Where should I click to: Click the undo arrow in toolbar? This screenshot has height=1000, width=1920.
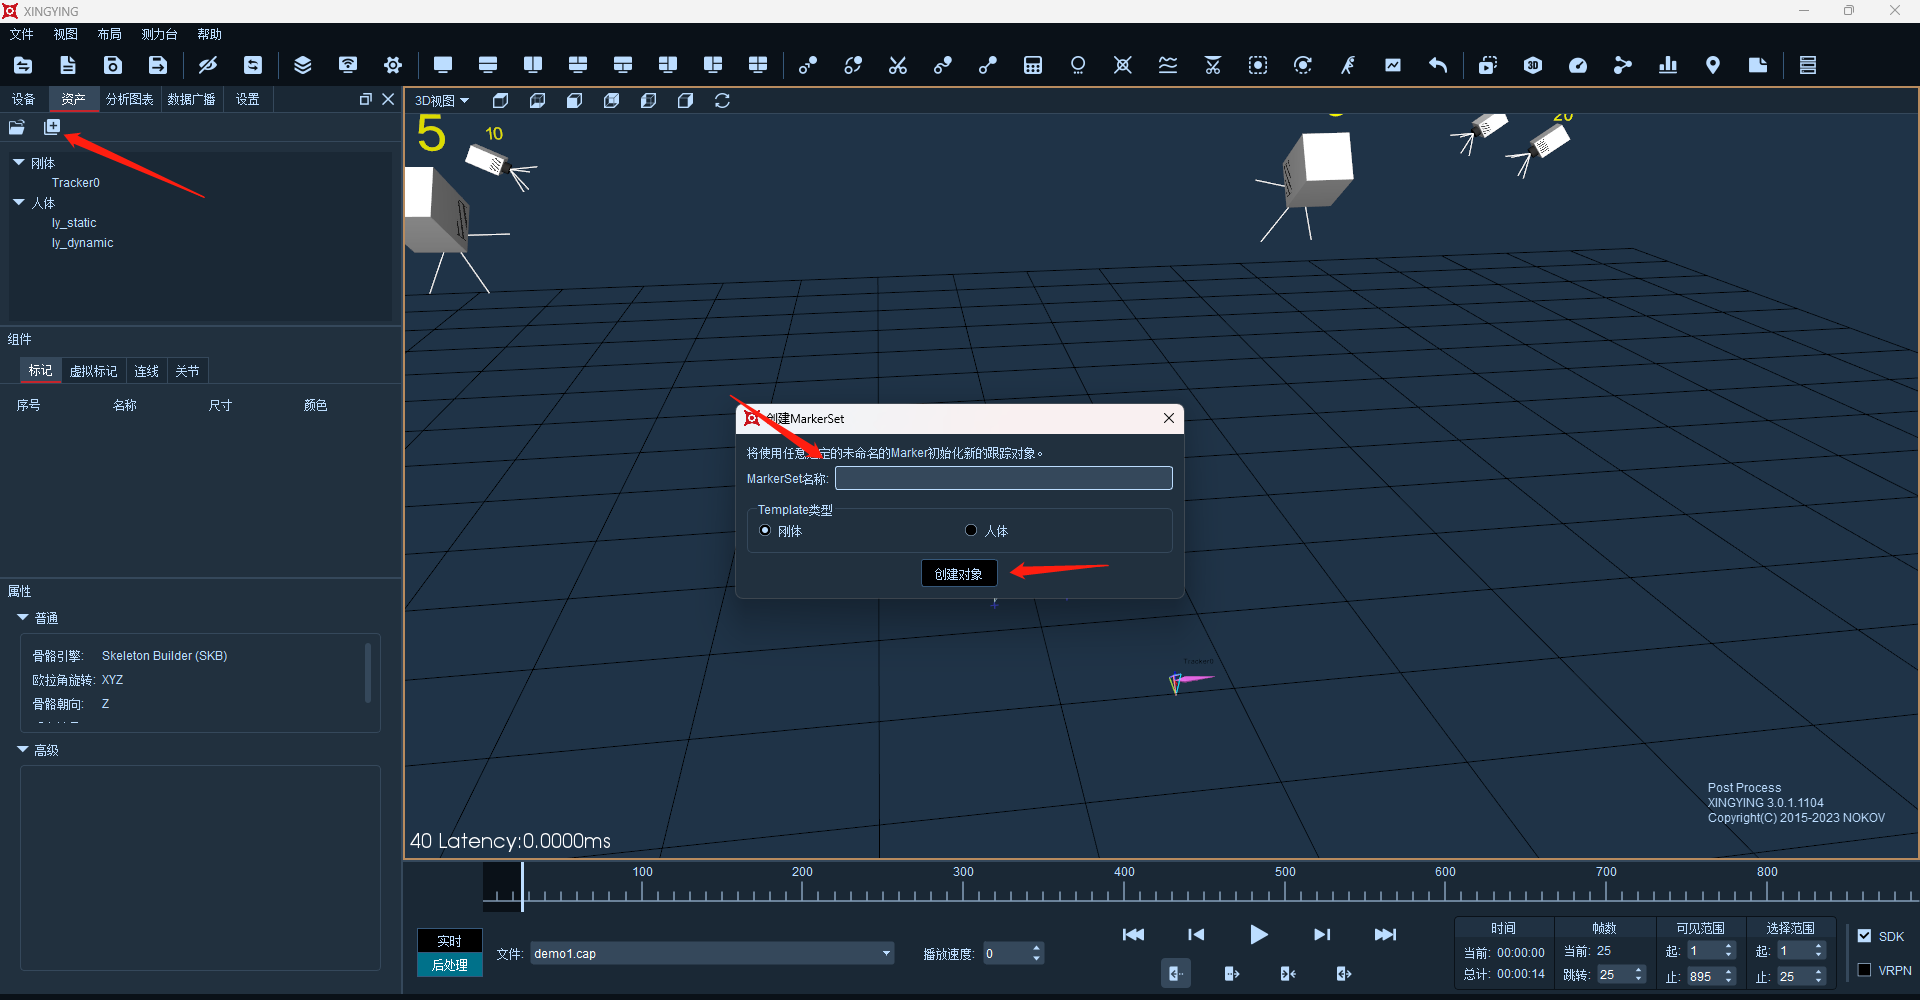click(x=1438, y=65)
